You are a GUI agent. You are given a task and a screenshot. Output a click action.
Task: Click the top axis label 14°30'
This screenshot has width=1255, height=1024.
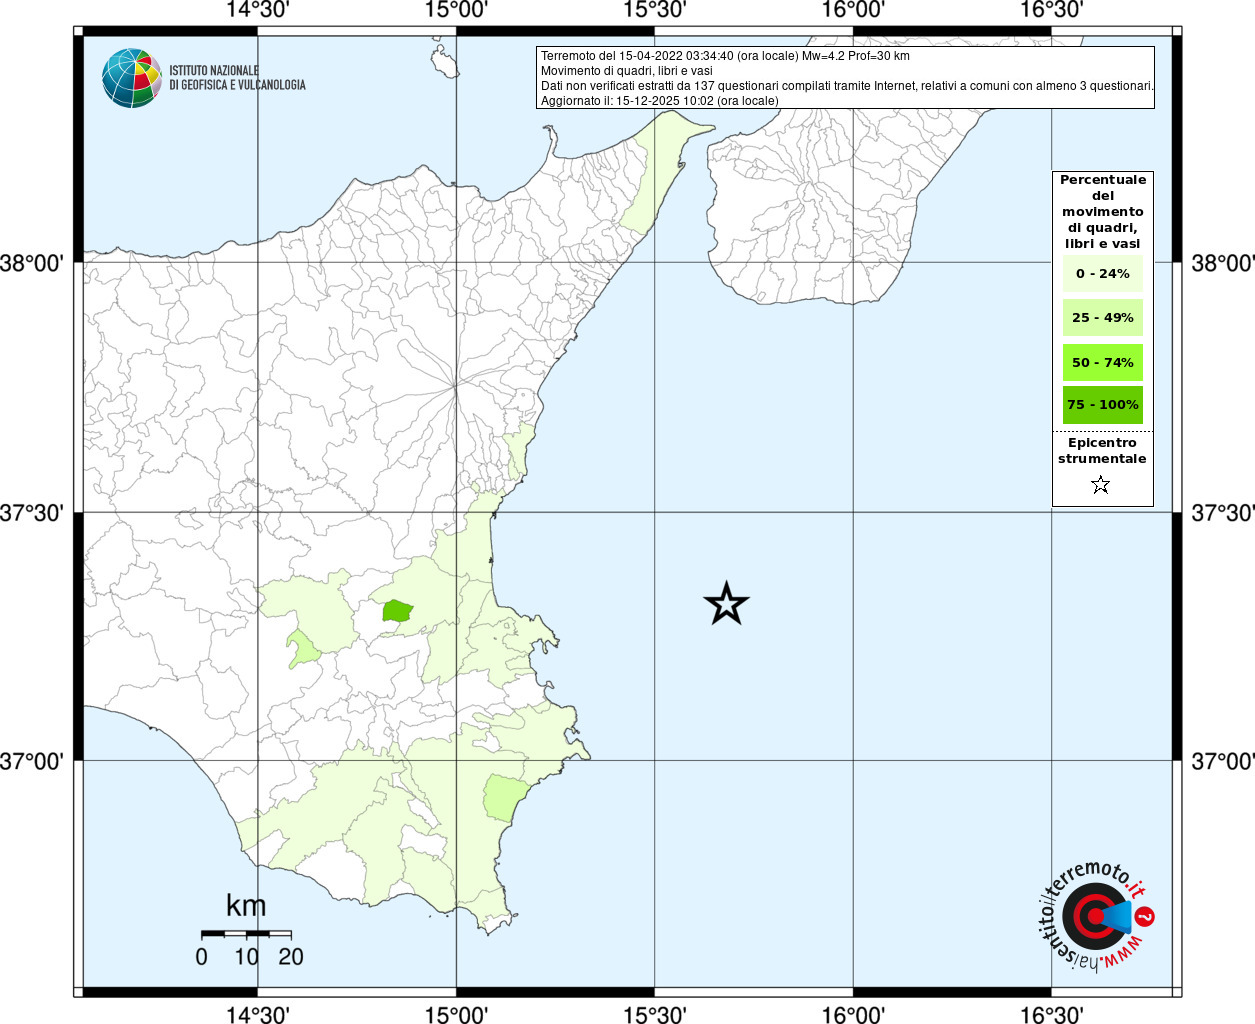point(257,10)
